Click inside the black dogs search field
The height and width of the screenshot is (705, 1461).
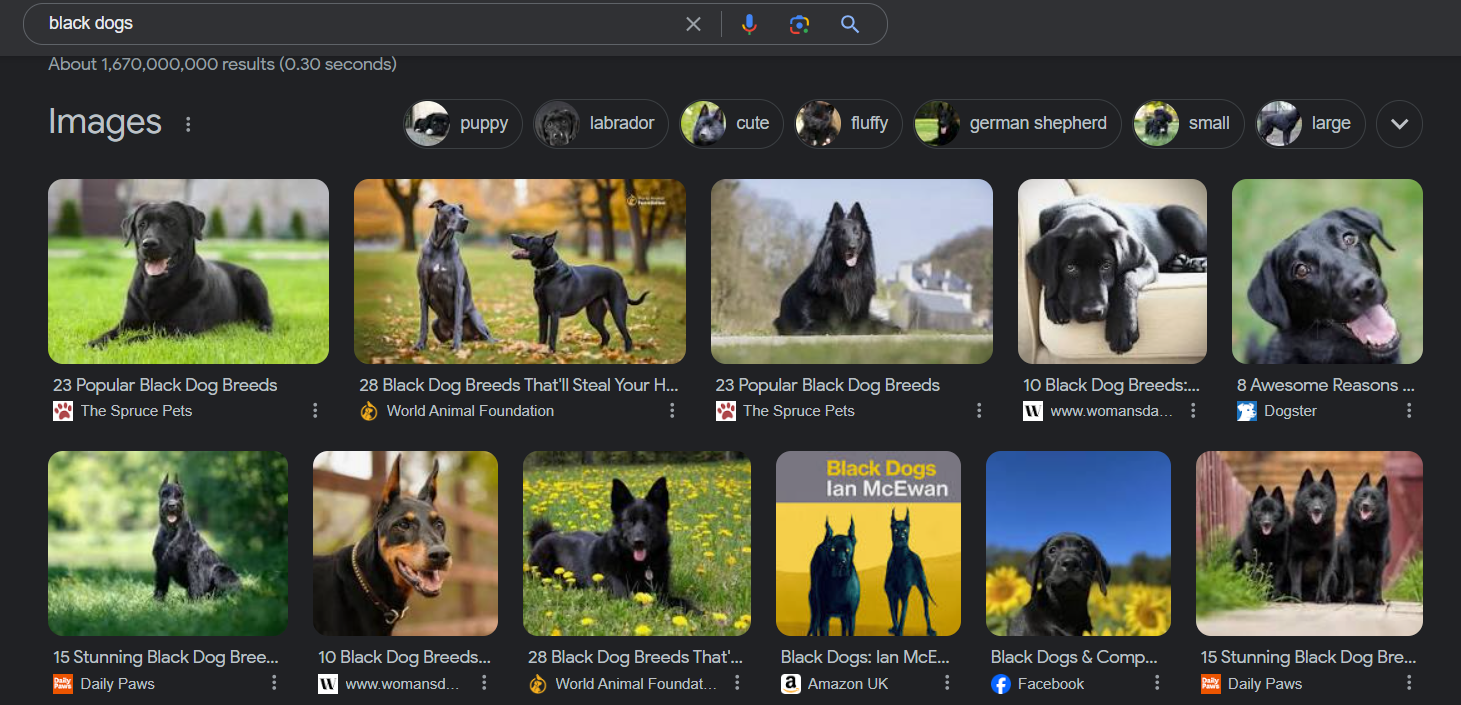point(350,24)
